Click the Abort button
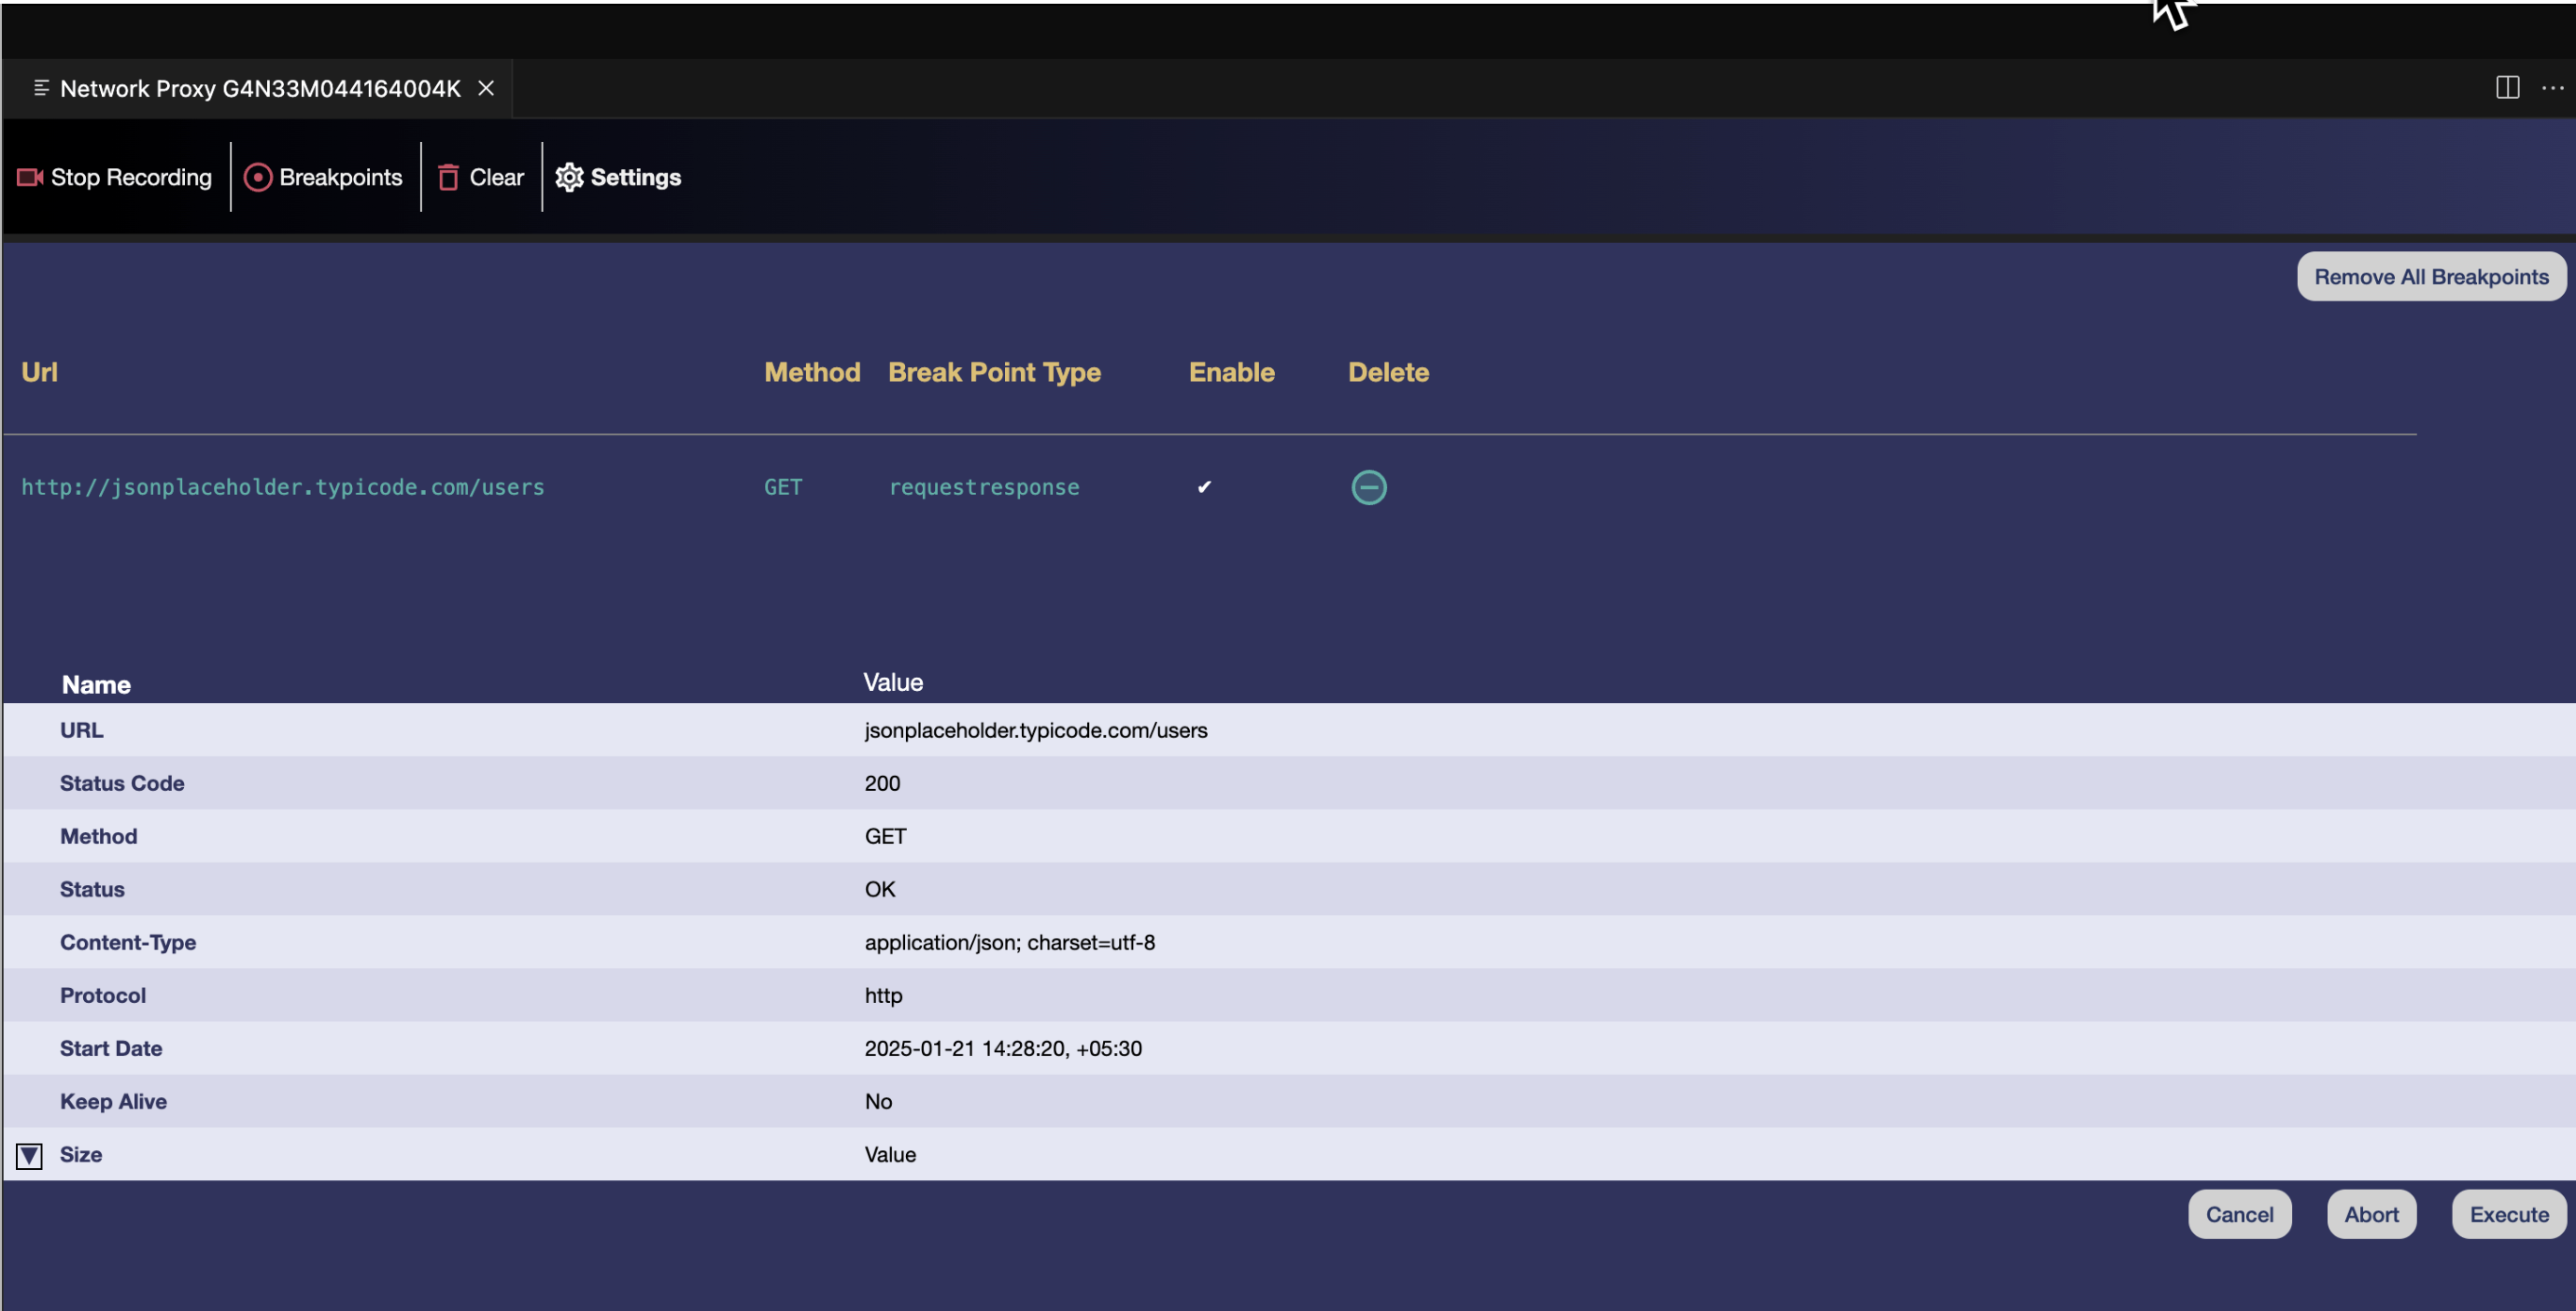The height and width of the screenshot is (1311, 2576). 2371,1214
